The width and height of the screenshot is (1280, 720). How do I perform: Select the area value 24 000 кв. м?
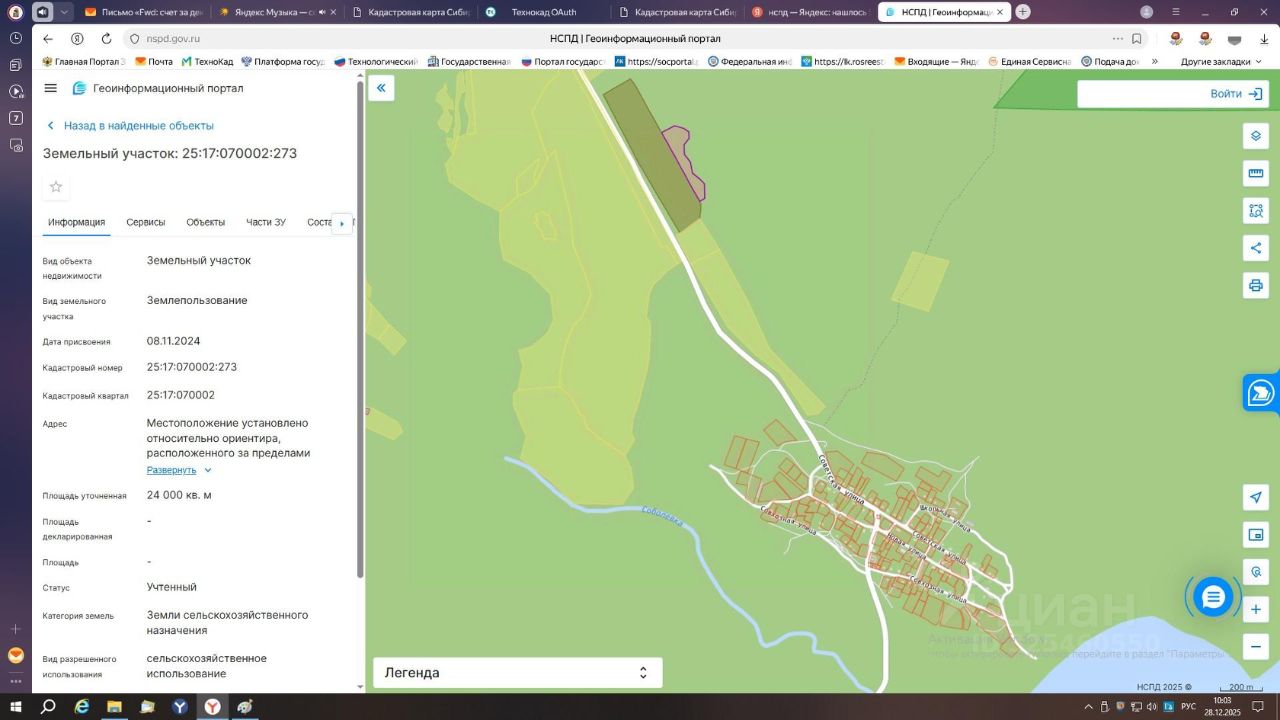click(x=179, y=495)
